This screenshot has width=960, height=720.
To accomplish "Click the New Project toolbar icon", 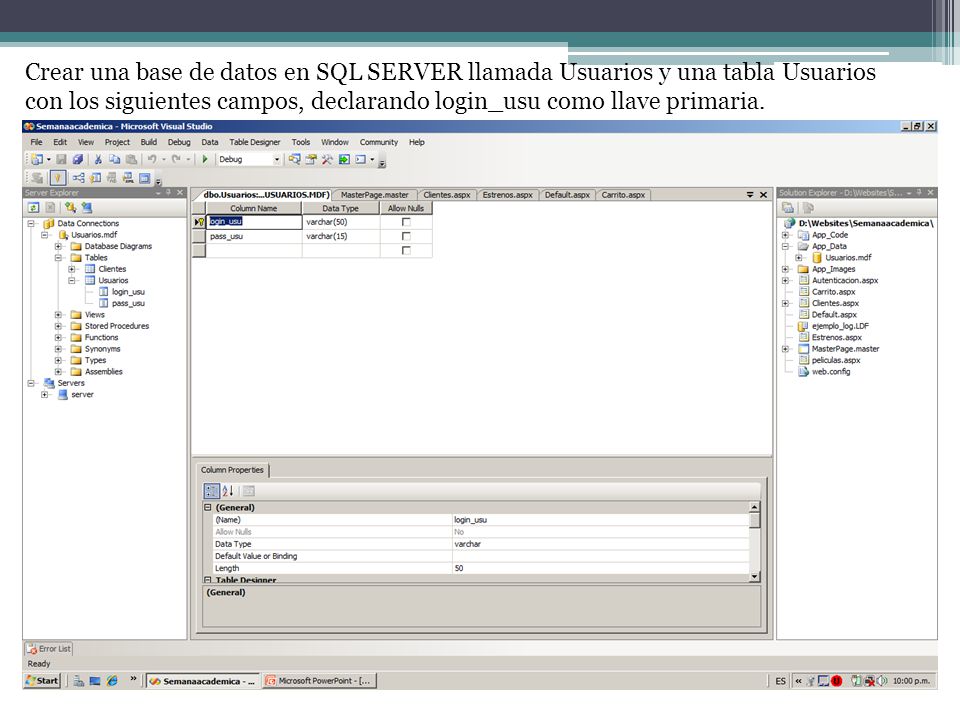I will click(37, 159).
